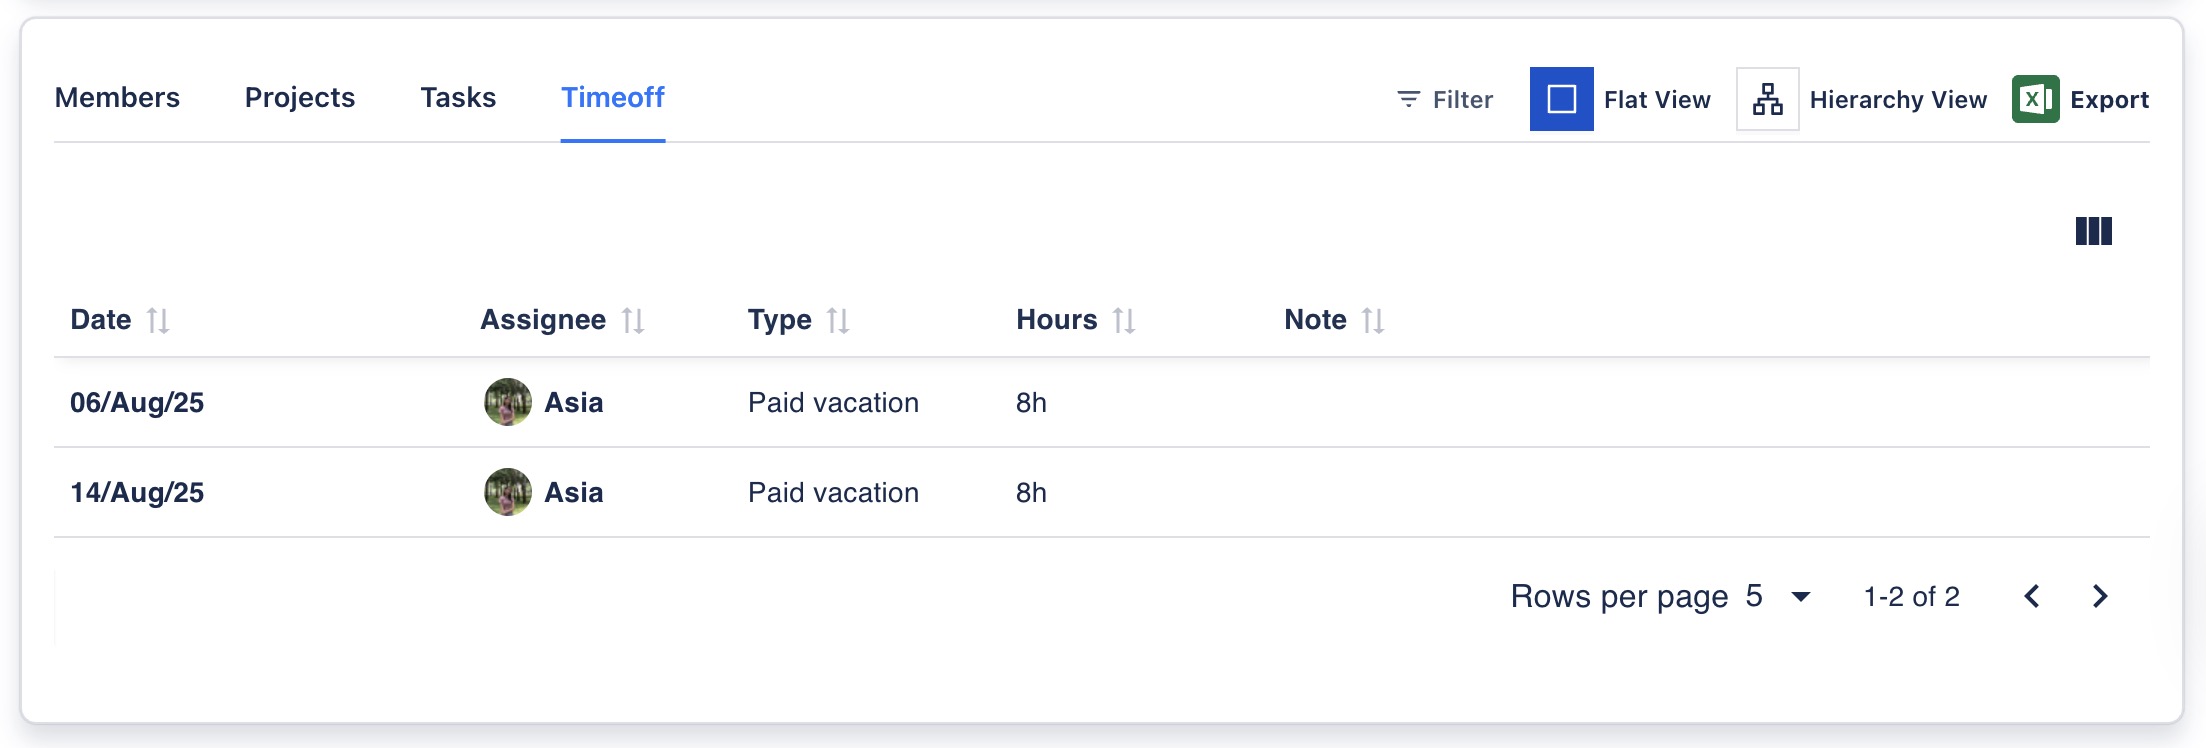Sort by Hours column arrows
Screen dimensions: 2206x748
[x=1124, y=321]
